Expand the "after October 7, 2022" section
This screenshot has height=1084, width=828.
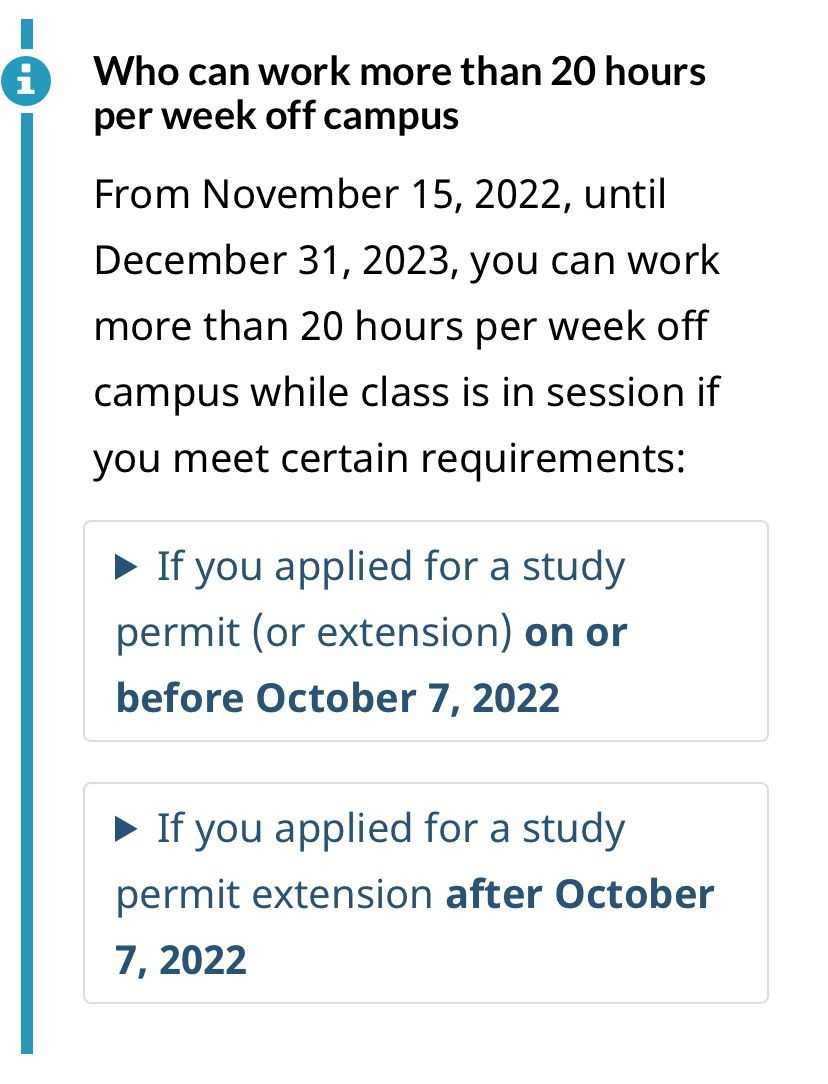(426, 893)
